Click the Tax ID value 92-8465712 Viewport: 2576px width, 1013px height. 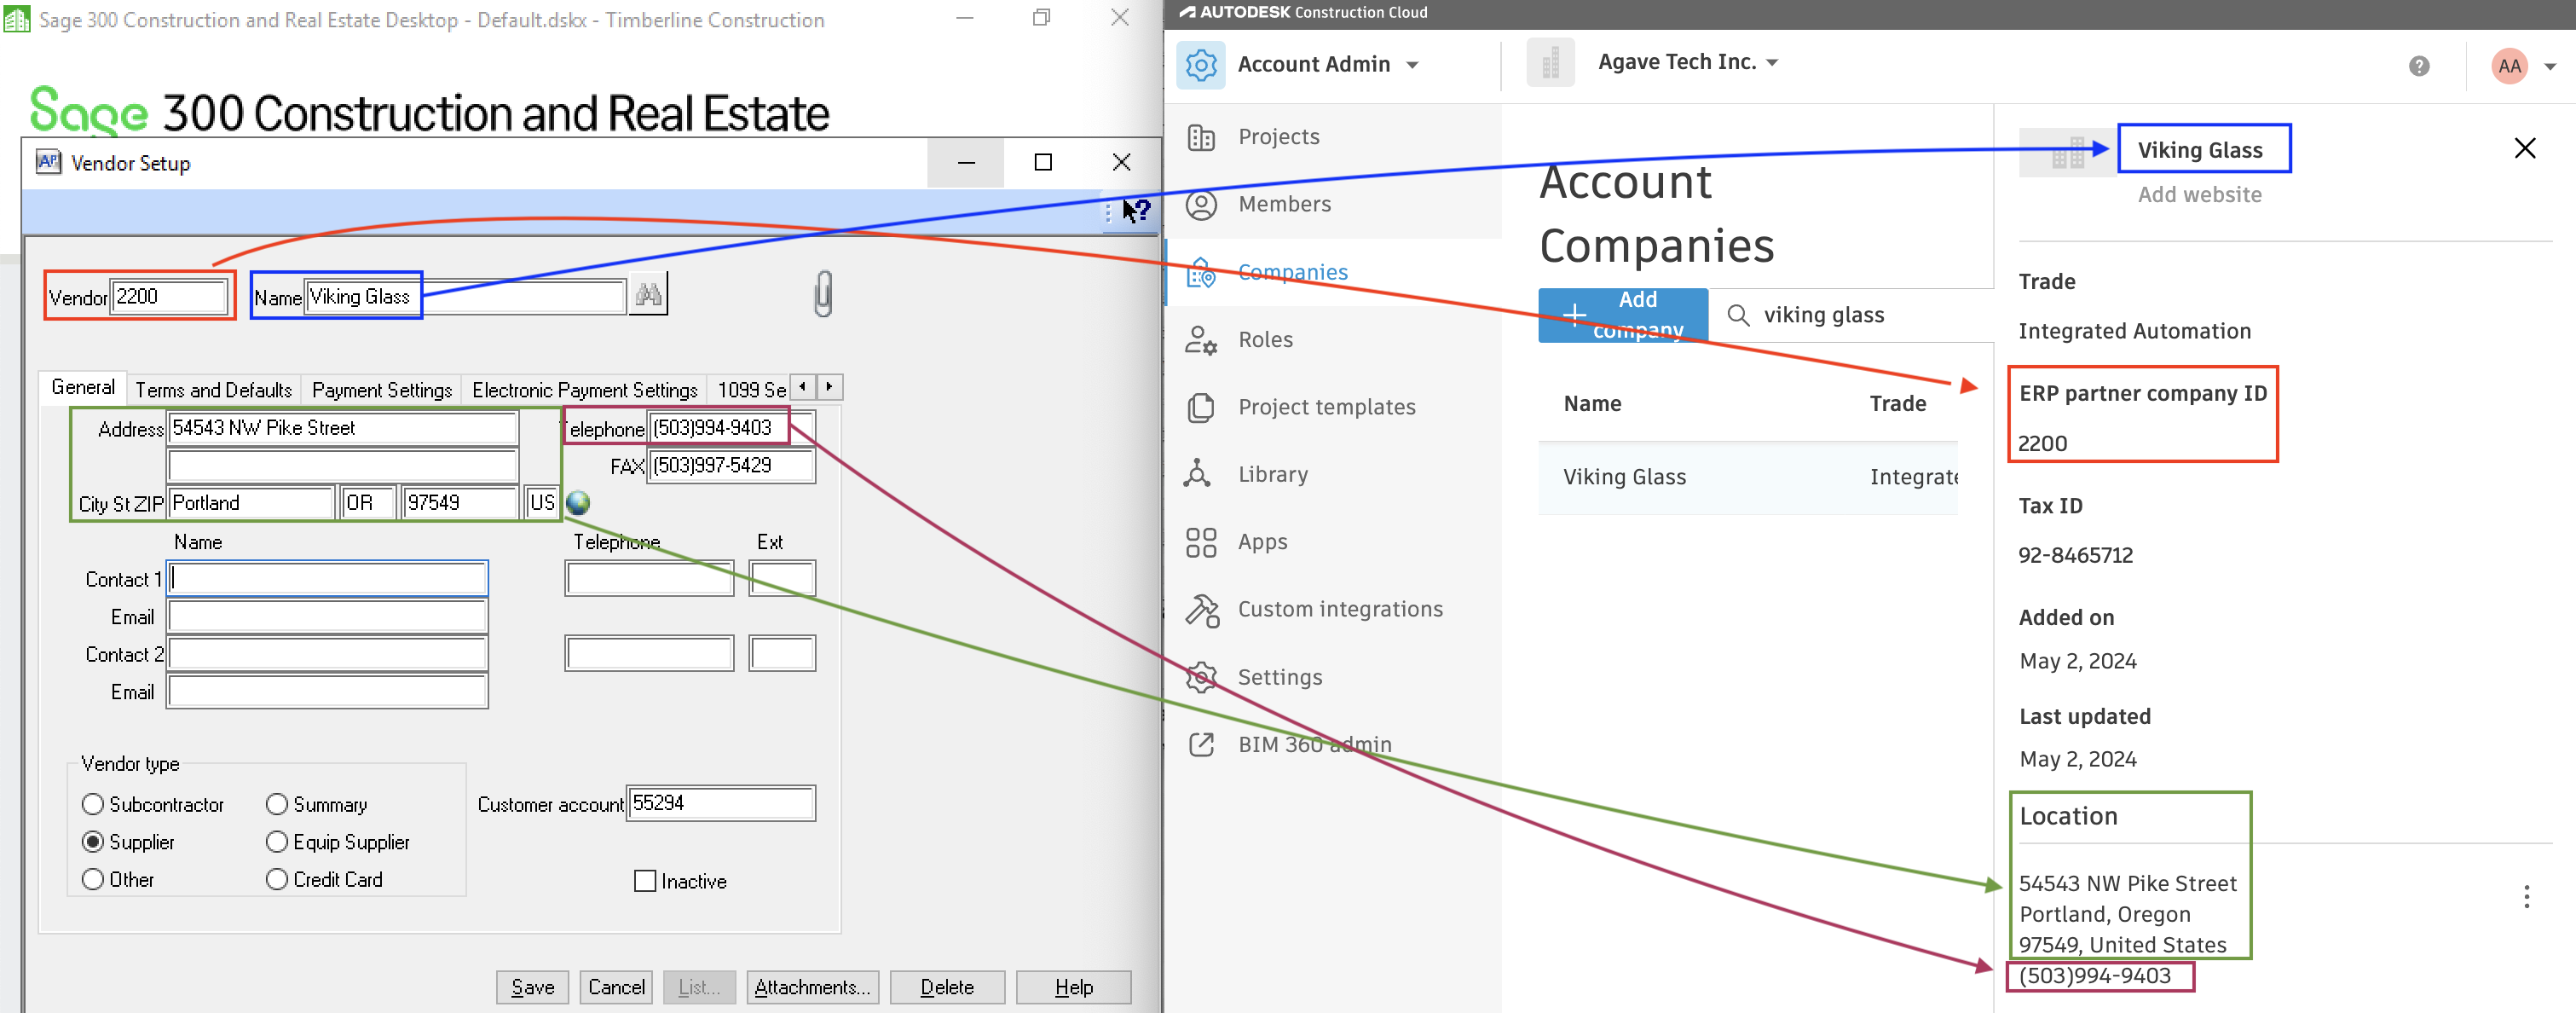tap(2075, 556)
